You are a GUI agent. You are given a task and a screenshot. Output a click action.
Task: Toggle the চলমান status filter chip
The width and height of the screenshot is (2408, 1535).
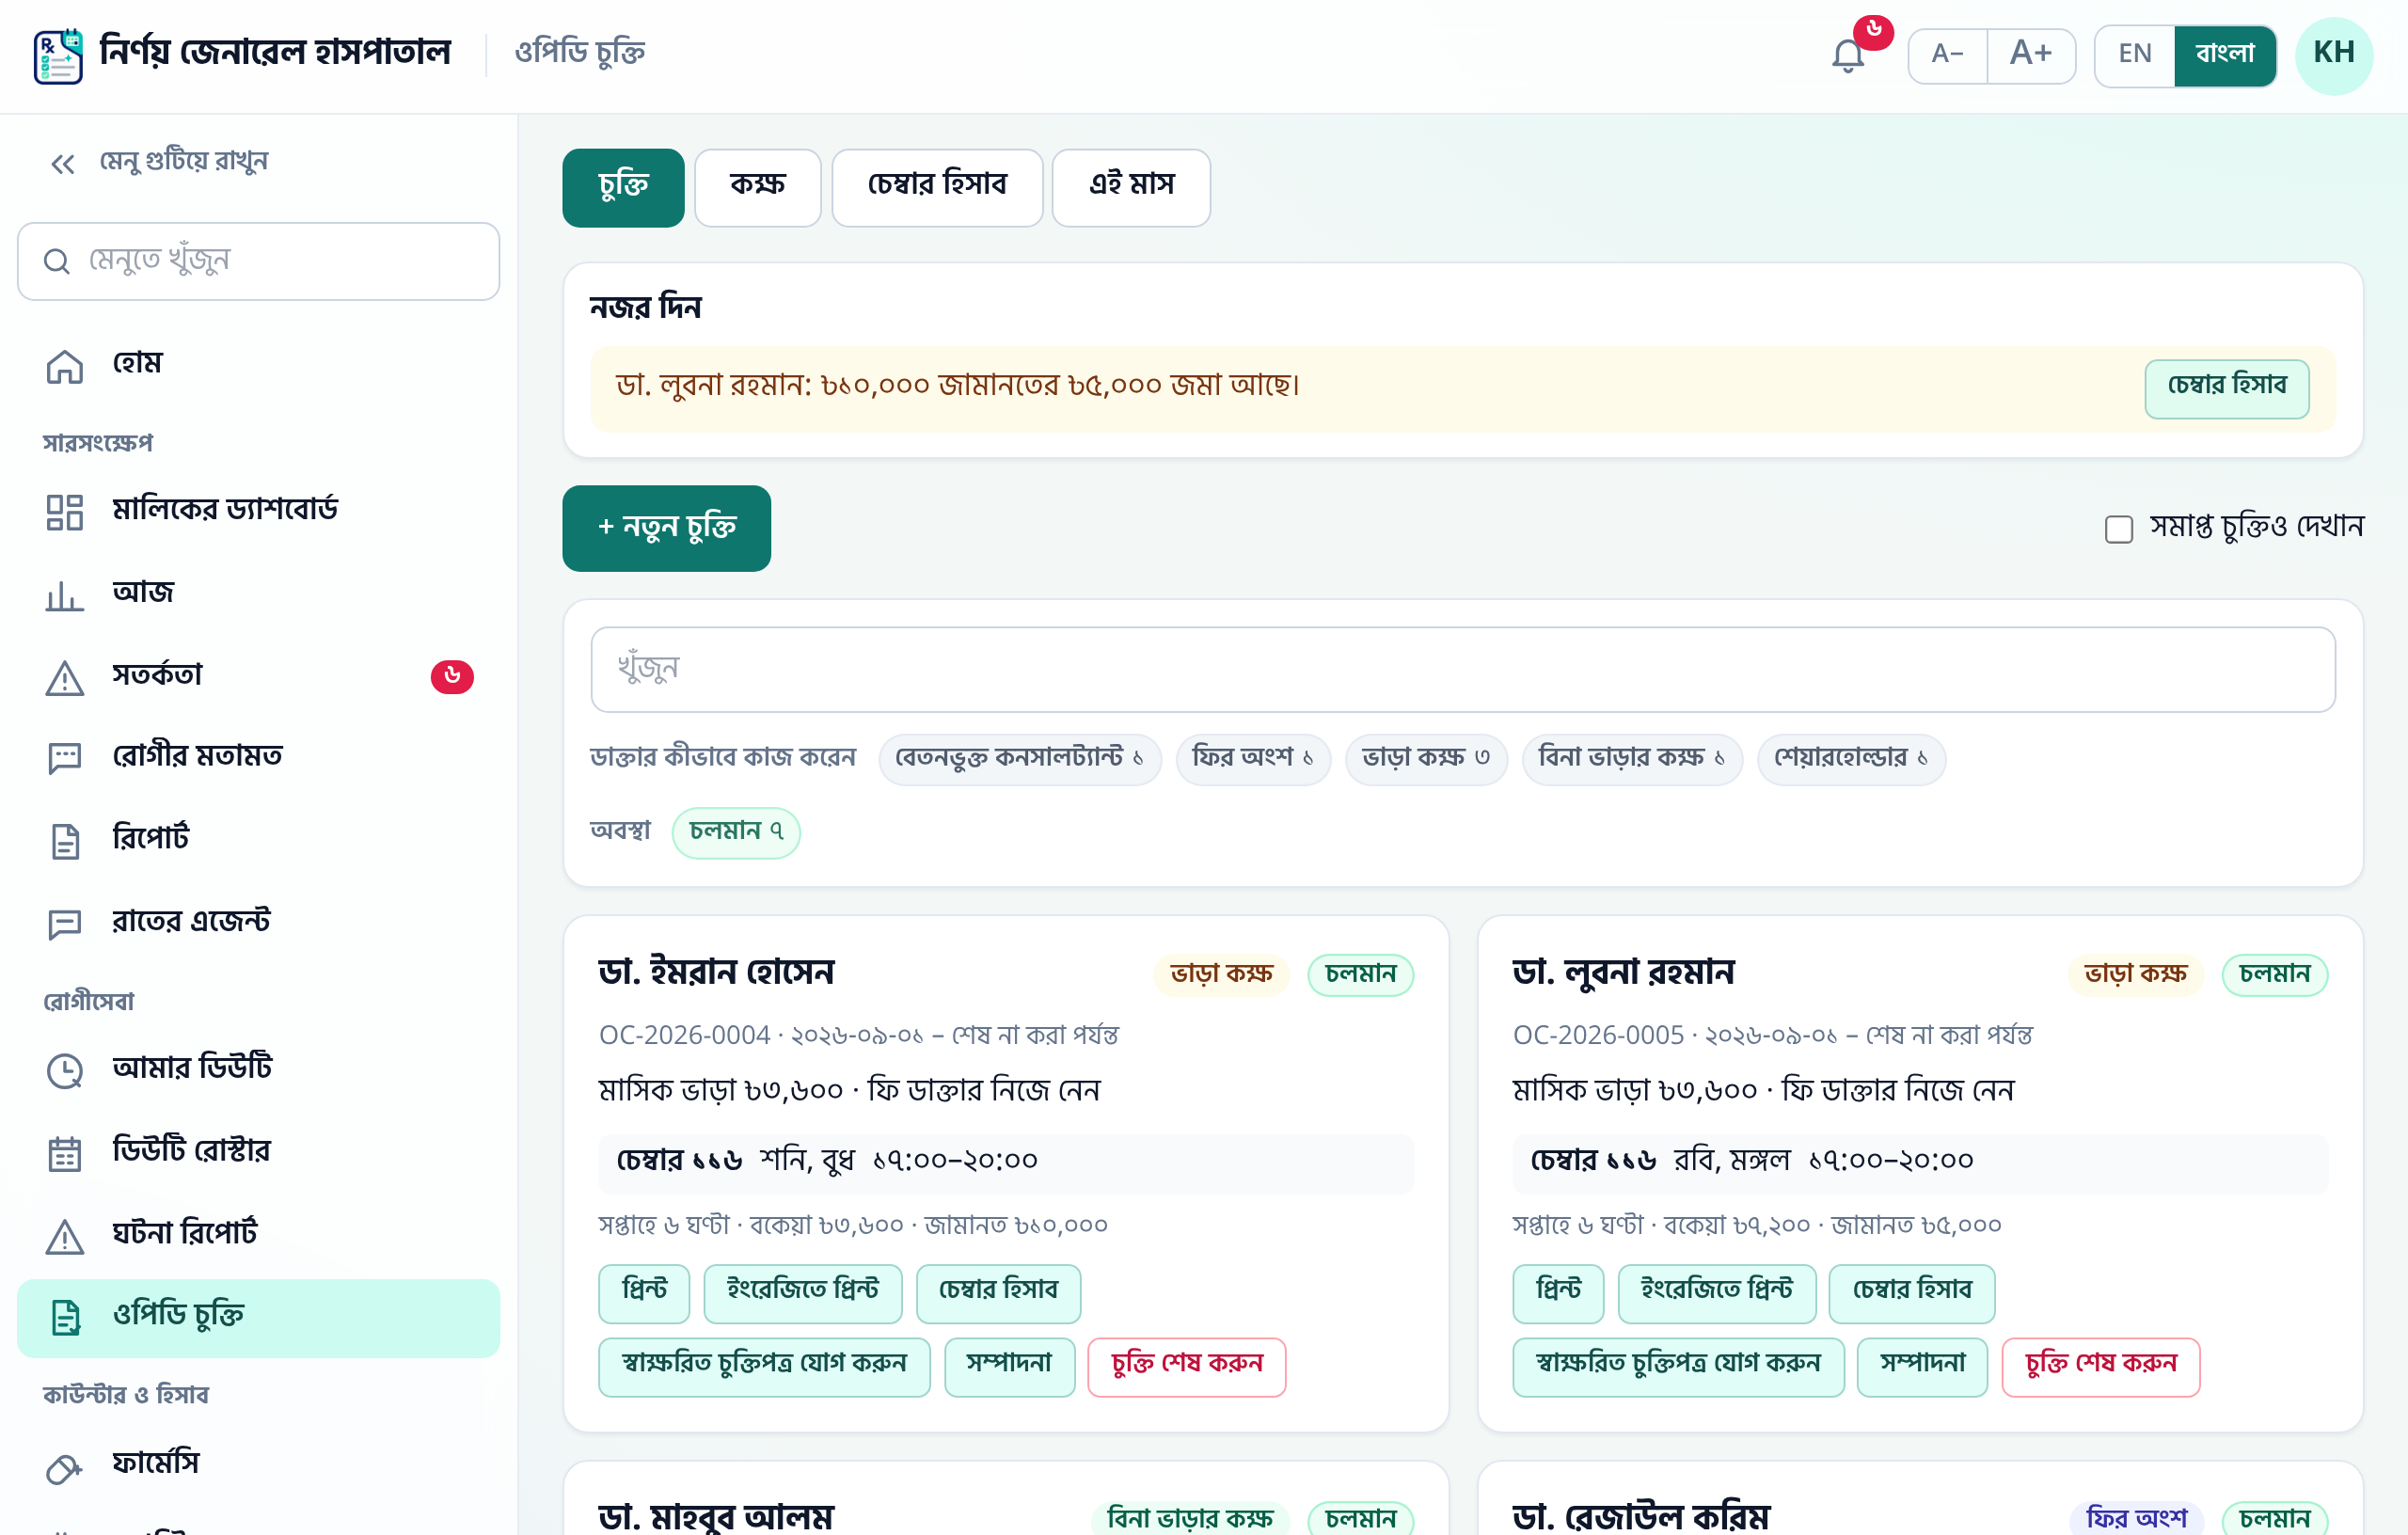(735, 832)
